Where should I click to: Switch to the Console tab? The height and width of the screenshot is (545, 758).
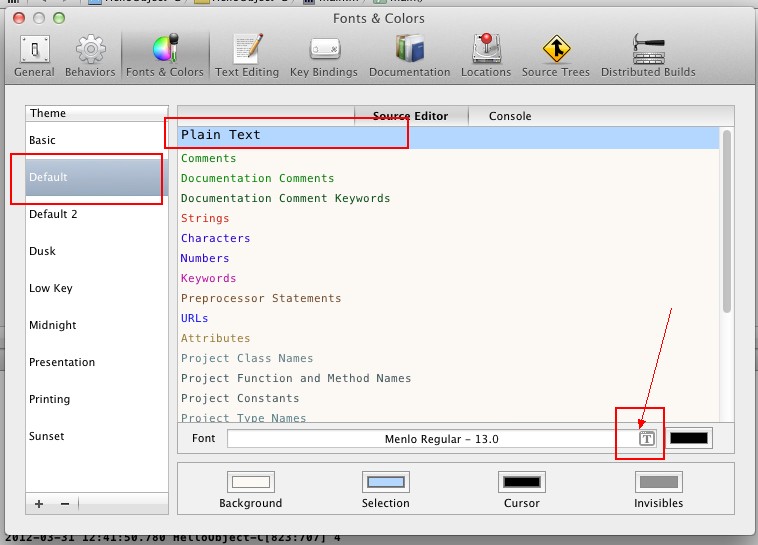510,116
